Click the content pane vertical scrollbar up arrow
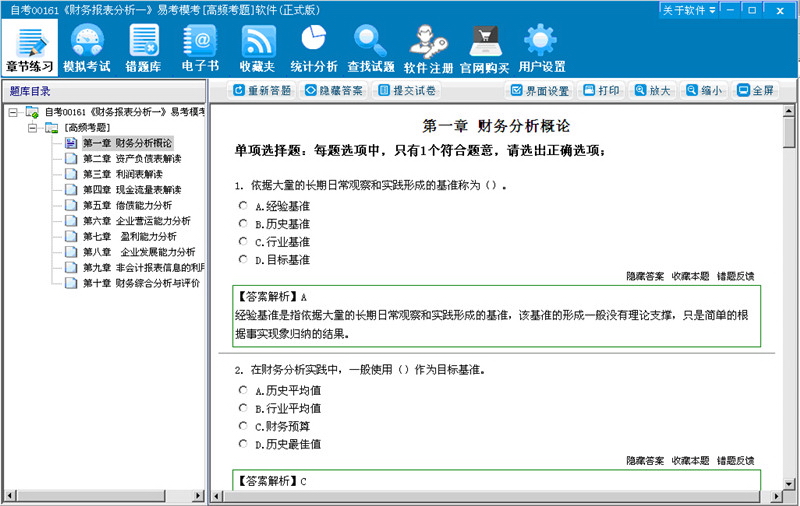 point(789,110)
